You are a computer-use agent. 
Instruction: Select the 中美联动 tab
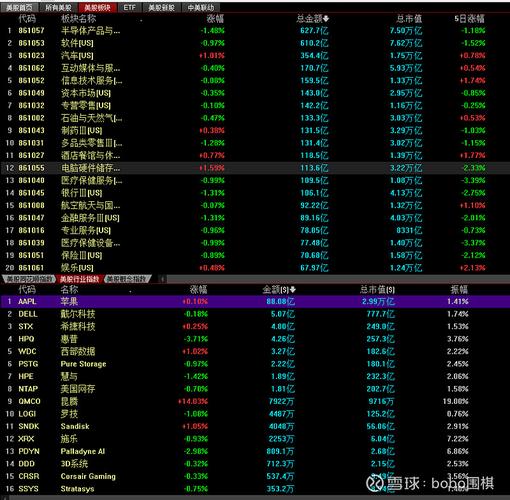[201, 8]
